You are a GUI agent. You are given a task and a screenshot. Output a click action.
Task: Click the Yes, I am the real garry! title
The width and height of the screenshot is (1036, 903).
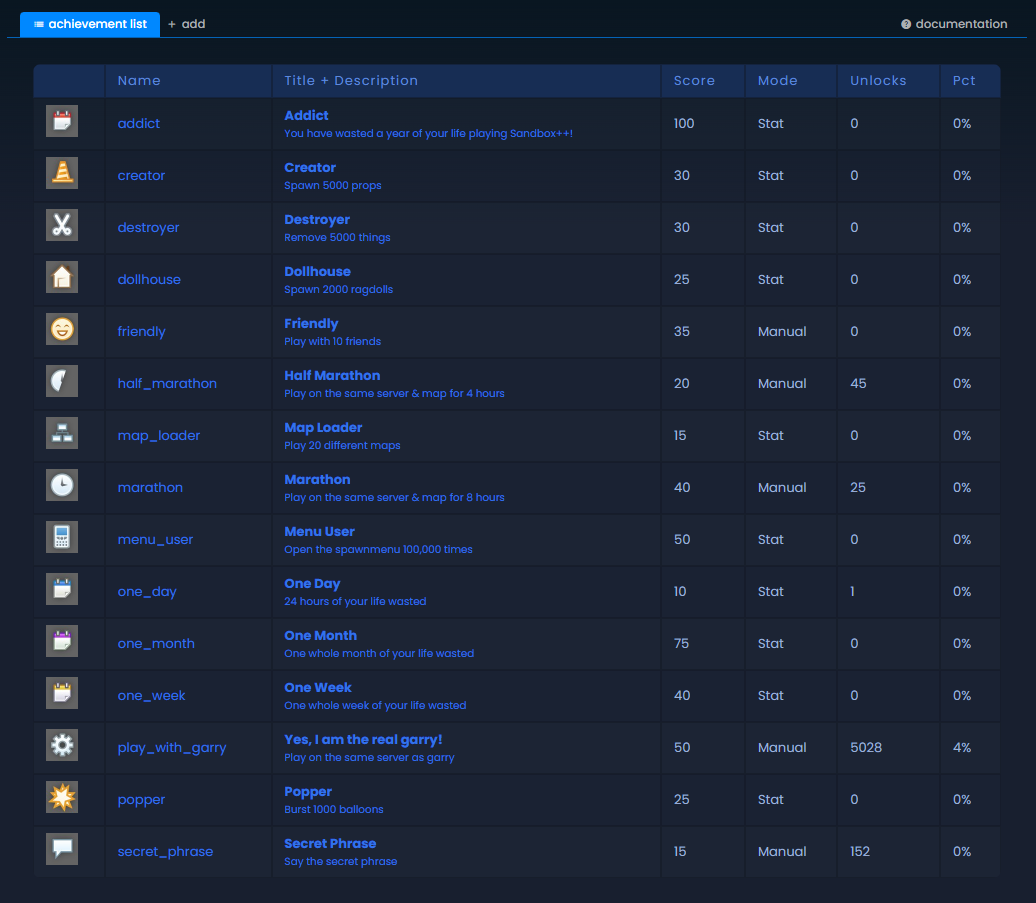point(363,740)
